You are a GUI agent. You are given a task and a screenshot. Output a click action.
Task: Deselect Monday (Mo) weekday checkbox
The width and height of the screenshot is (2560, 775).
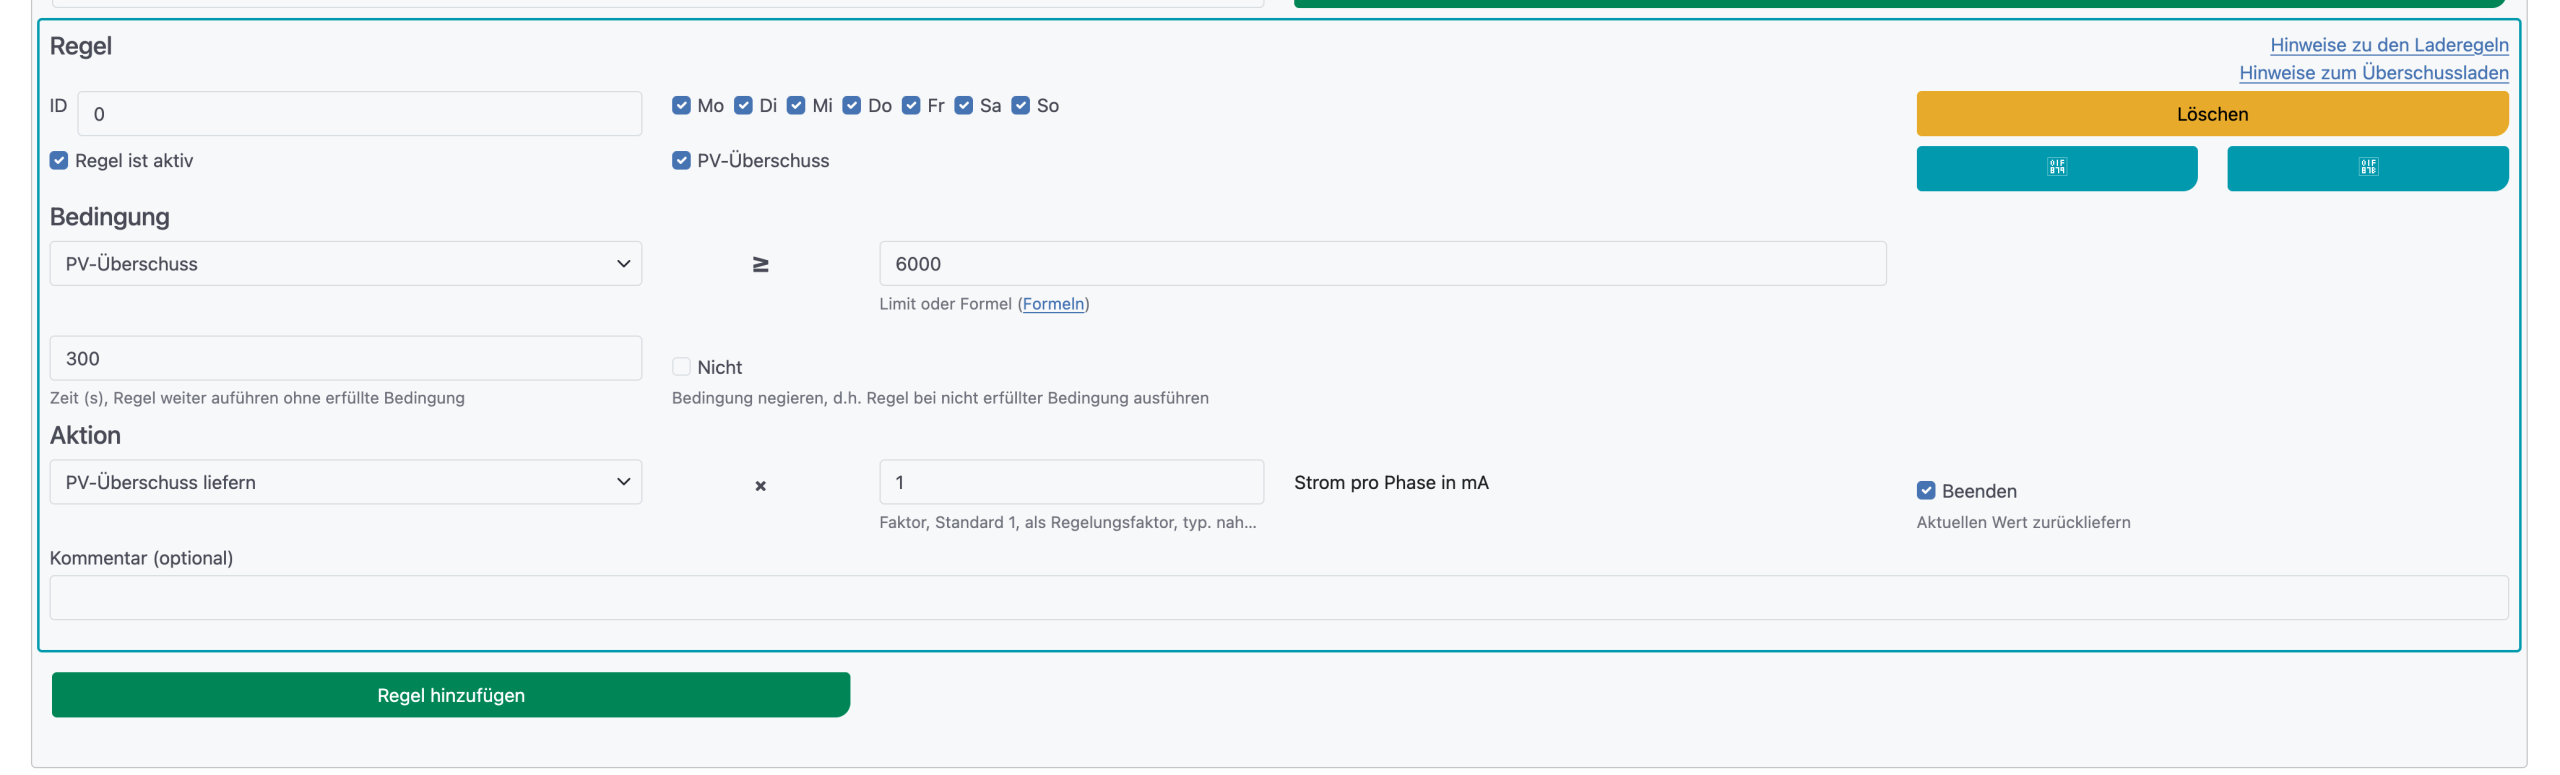click(681, 106)
